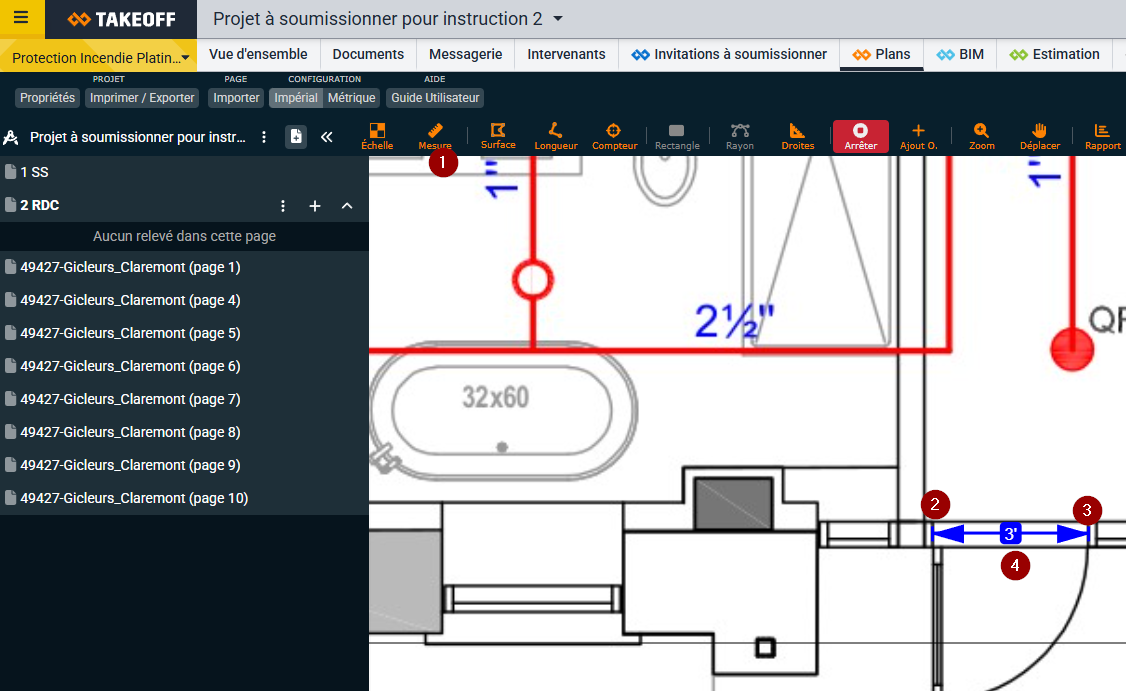Open the project title dropdown arrow

pyautogui.click(x=558, y=19)
